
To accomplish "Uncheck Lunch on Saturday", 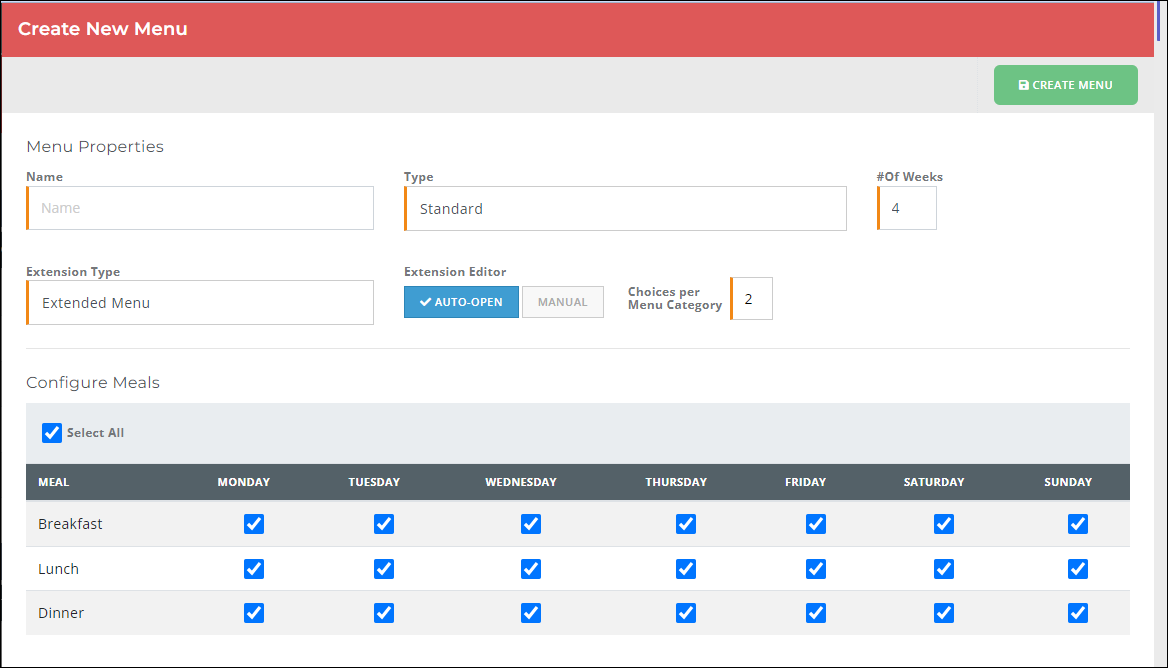I will (944, 568).
